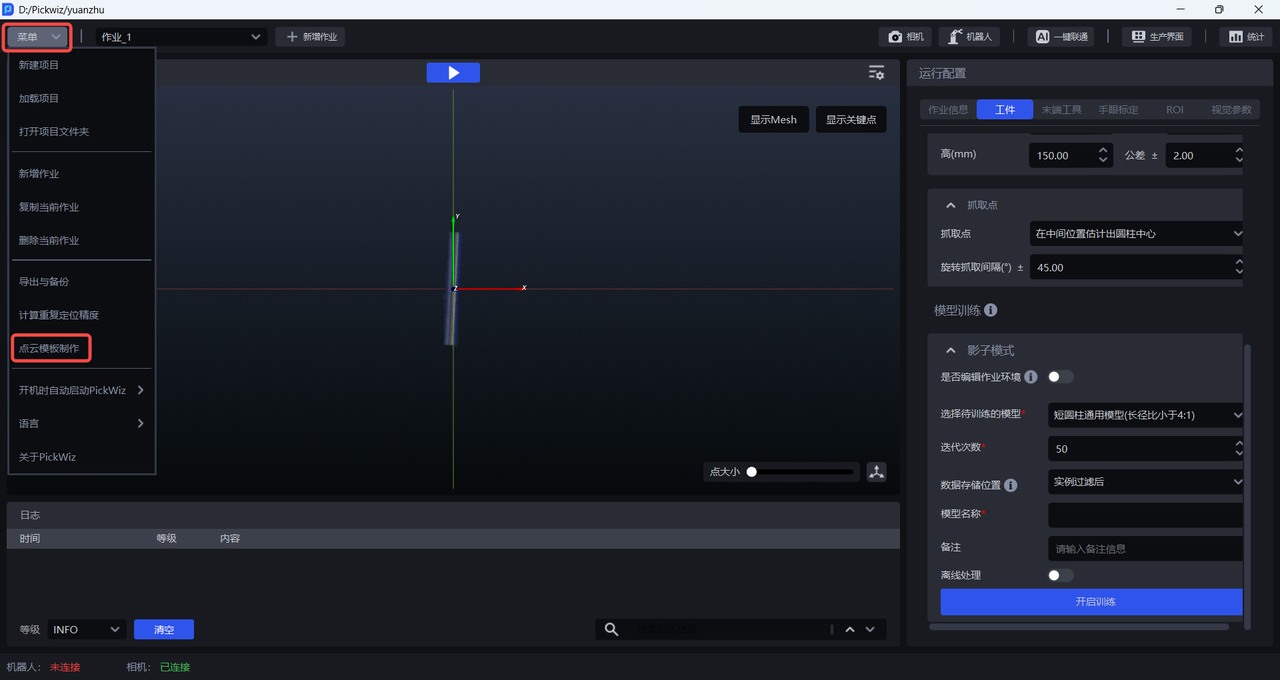
Task: Open the camera (相机) panel
Action: coord(906,37)
